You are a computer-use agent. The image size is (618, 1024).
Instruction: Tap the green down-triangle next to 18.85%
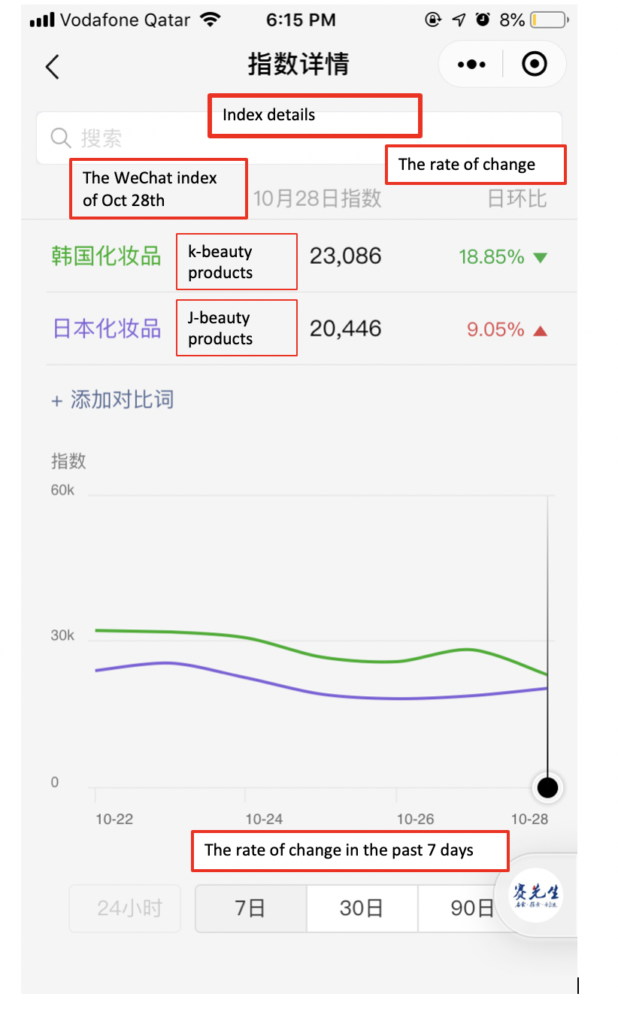click(538, 256)
